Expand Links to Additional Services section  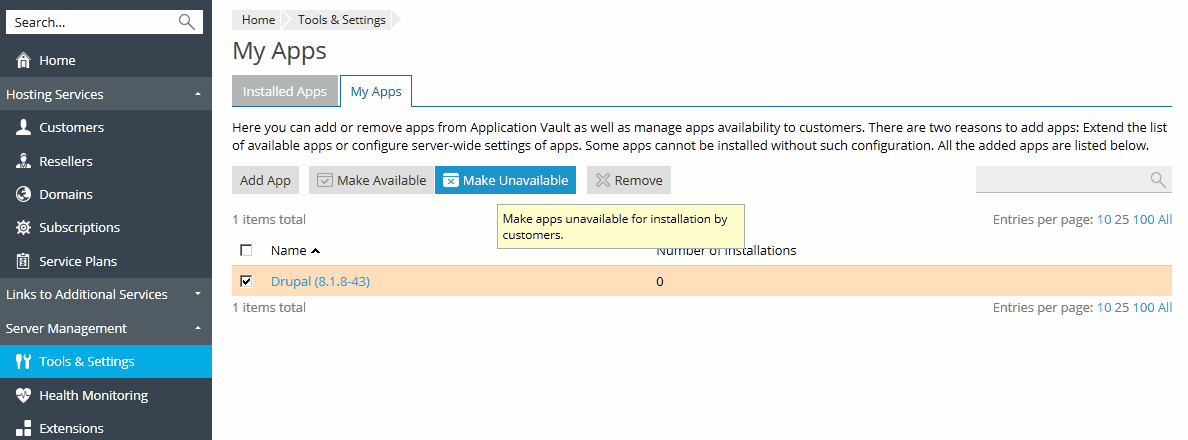198,294
